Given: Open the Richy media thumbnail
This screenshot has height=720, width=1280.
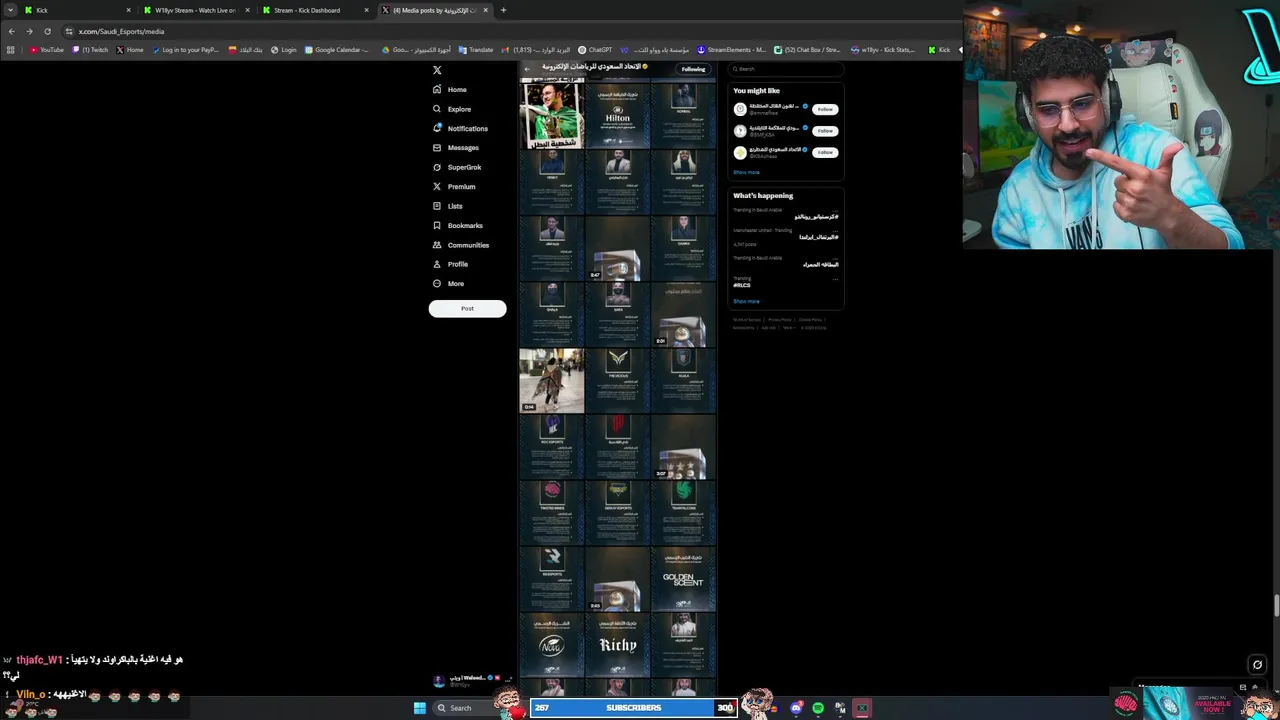Looking at the screenshot, I should pyautogui.click(x=617, y=645).
